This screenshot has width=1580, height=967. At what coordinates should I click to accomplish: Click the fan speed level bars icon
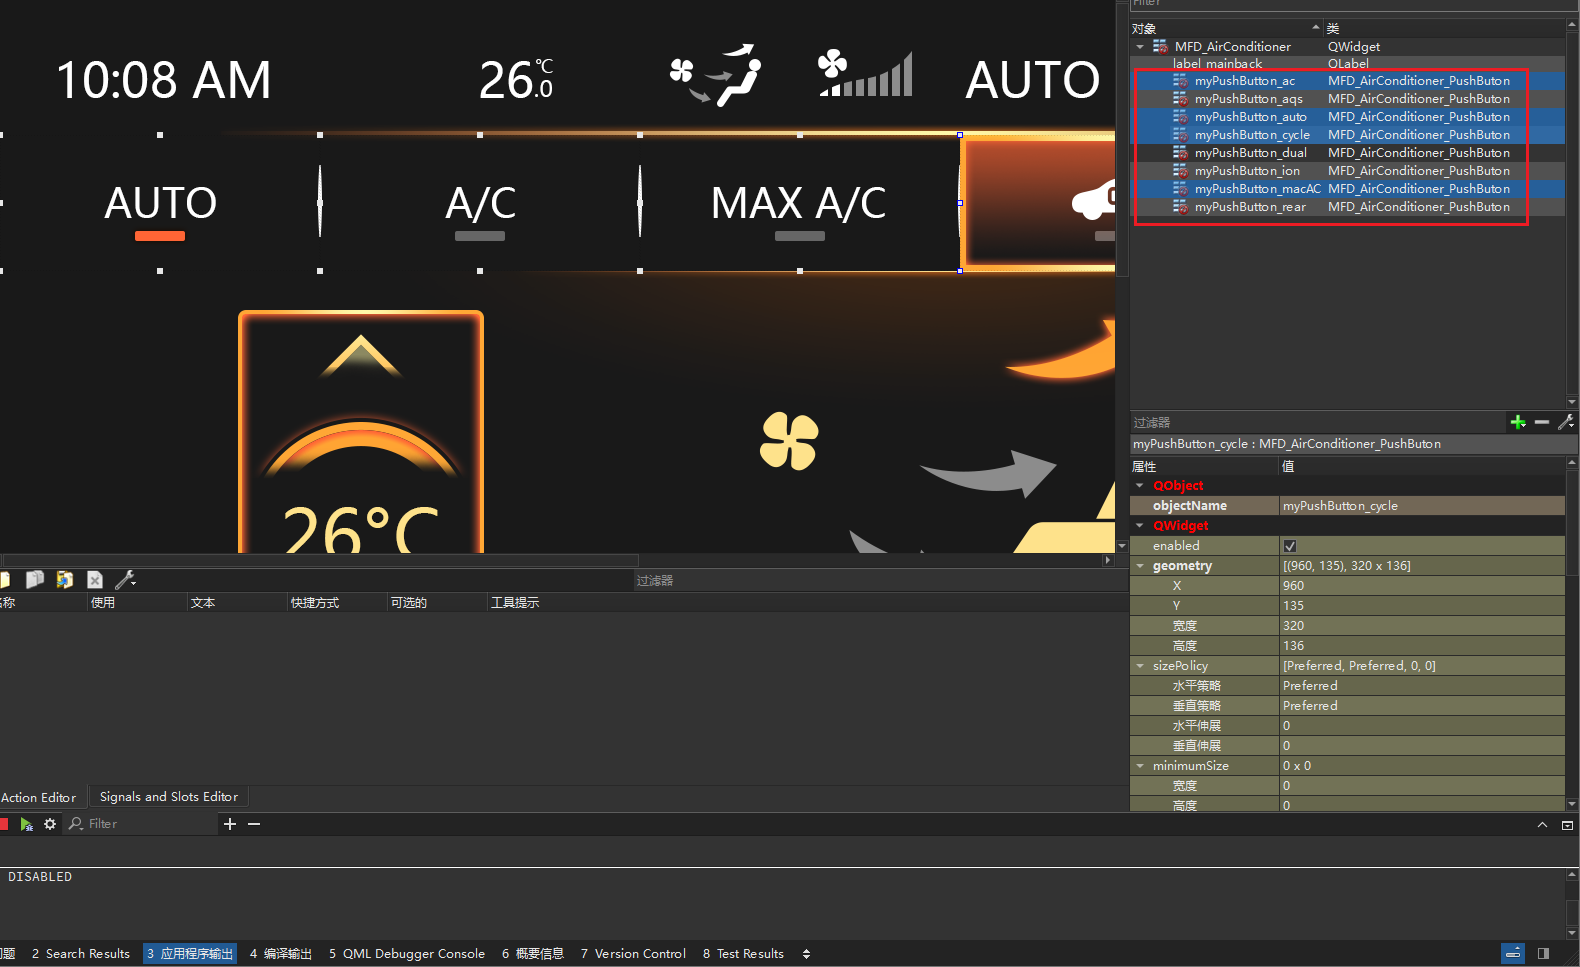click(865, 73)
